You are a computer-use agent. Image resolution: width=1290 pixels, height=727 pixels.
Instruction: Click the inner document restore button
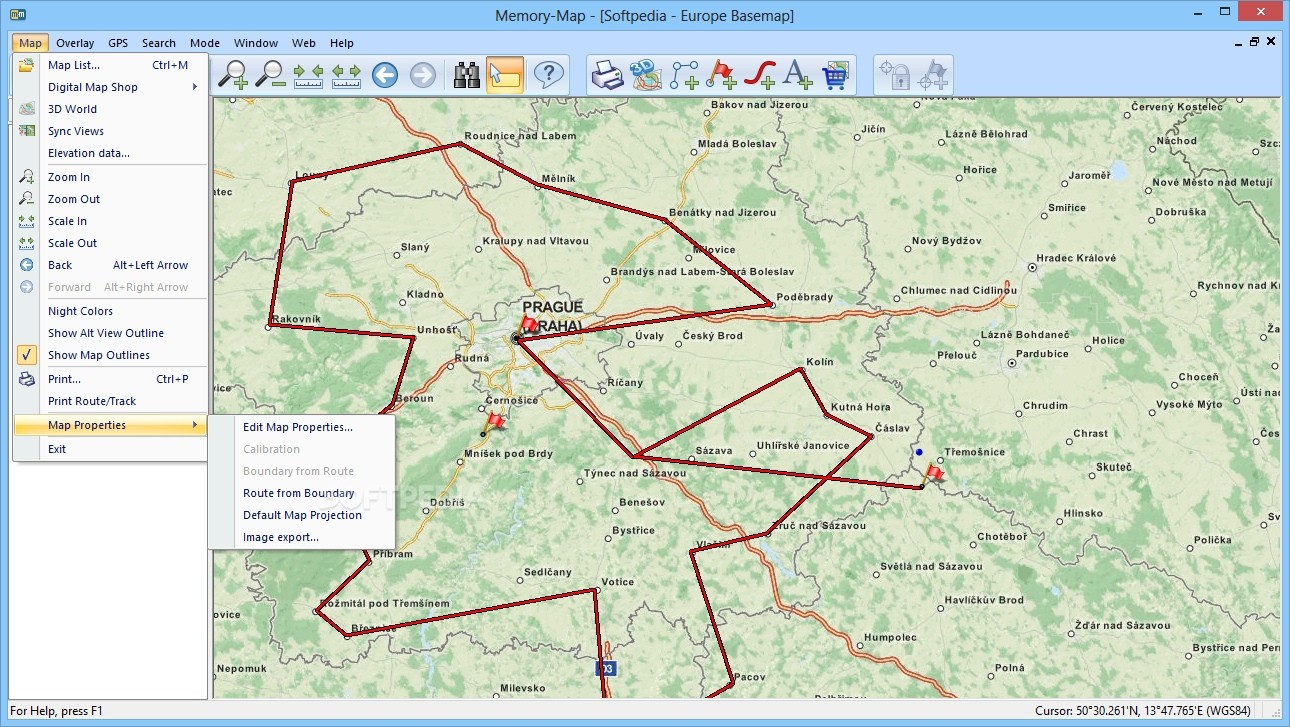(x=1255, y=42)
